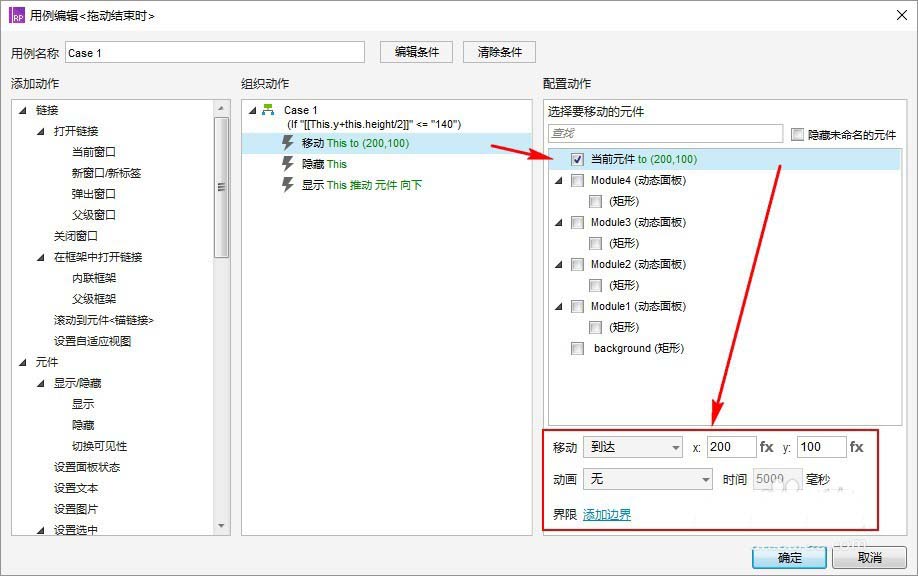The image size is (918, 576).
Task: Click the add-action list scrollbar thumb
Action: [221, 187]
